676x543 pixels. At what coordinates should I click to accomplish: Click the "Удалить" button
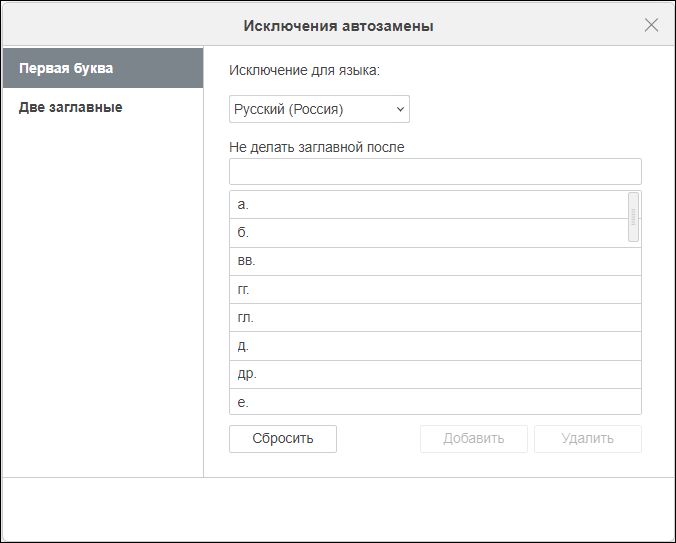[x=588, y=439]
